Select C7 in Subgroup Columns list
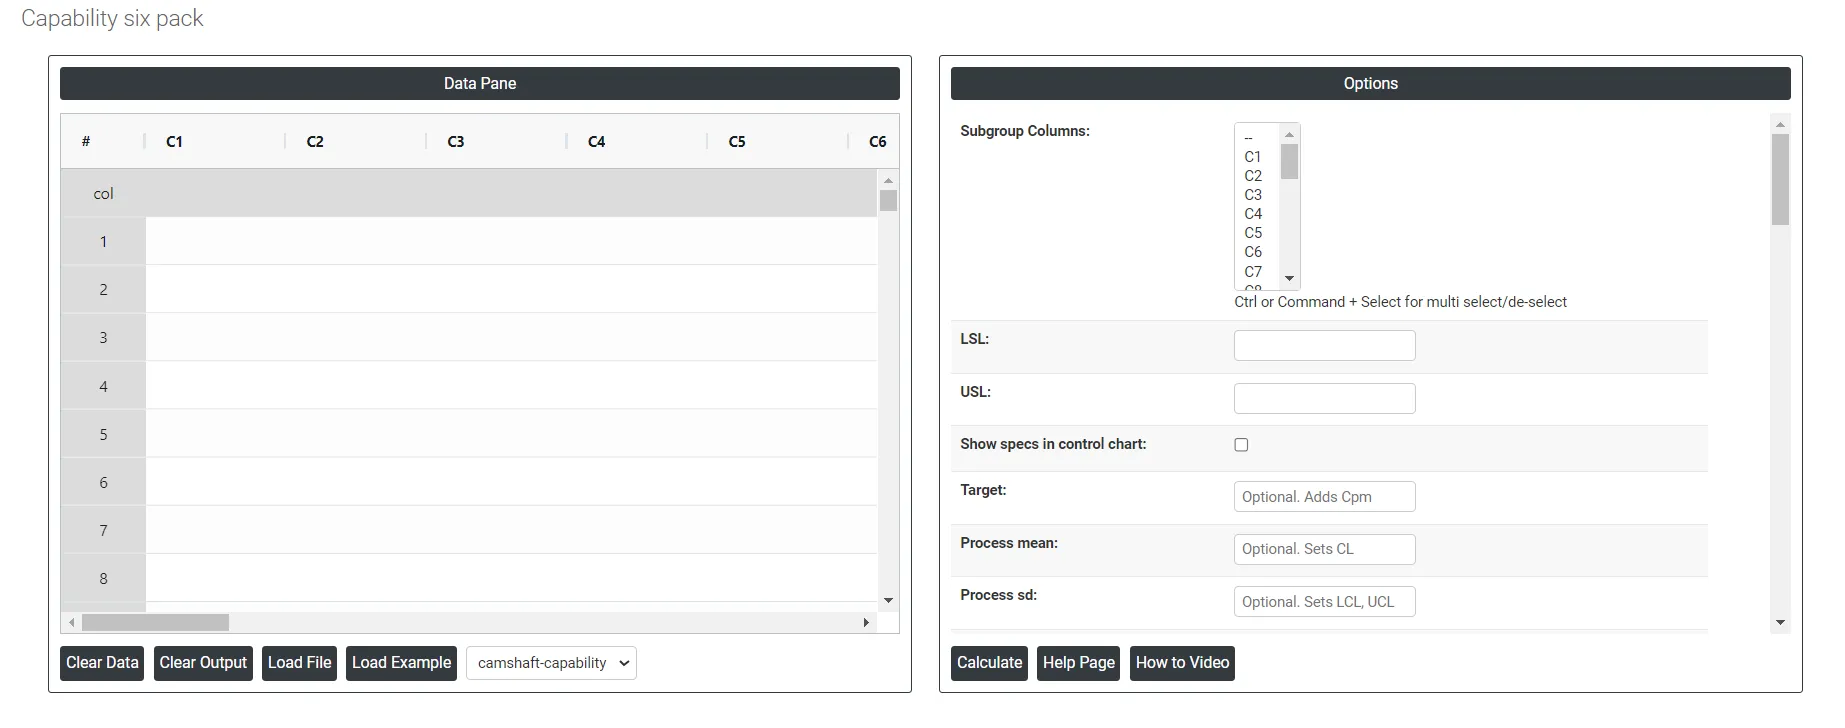1845x728 pixels. 1257,272
